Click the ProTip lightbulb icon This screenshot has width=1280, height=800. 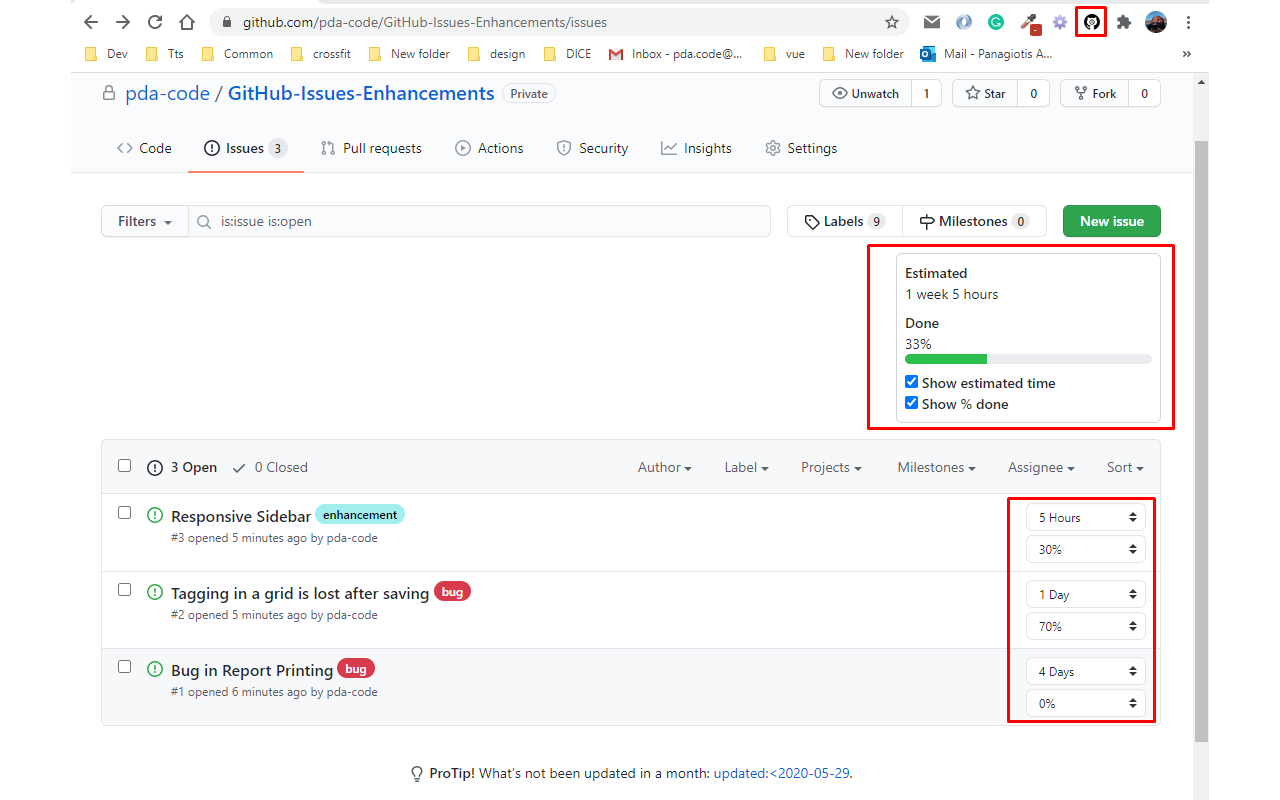(417, 773)
